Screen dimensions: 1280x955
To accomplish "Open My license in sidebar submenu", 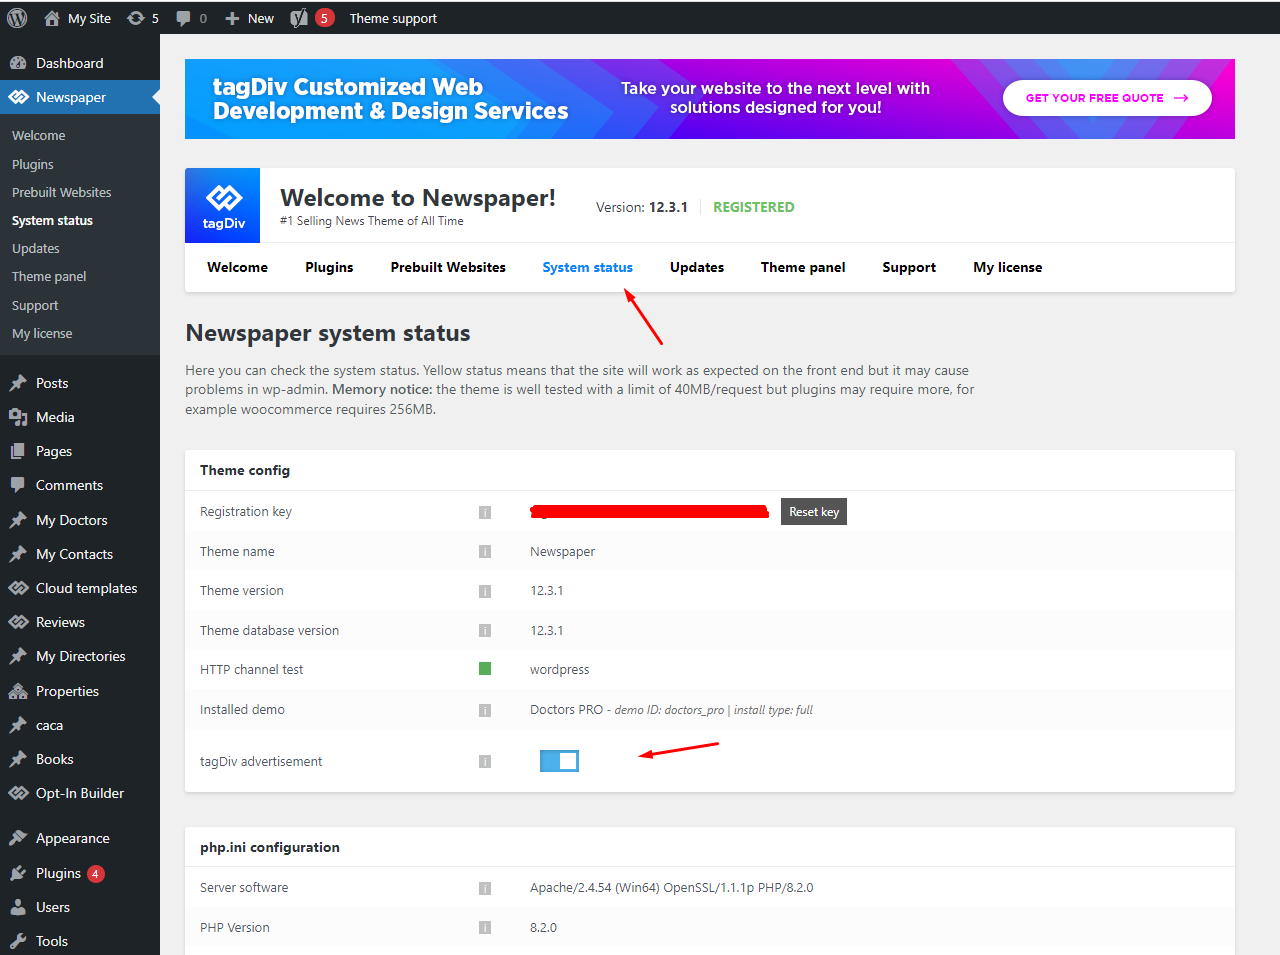I will [x=42, y=333].
